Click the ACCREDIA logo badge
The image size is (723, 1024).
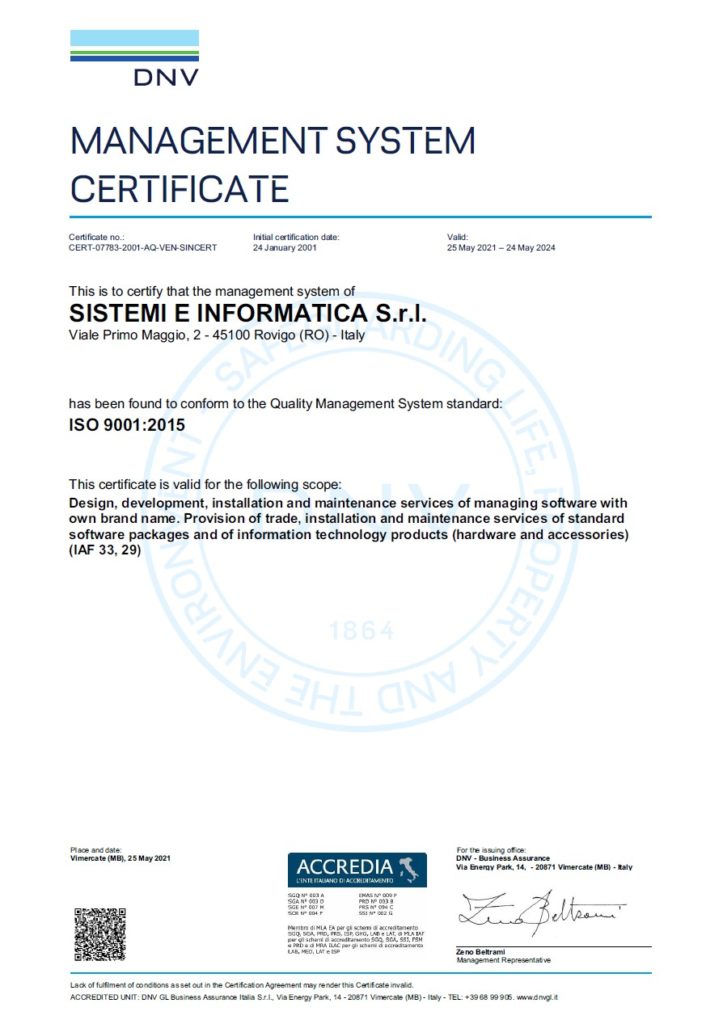[x=357, y=869]
